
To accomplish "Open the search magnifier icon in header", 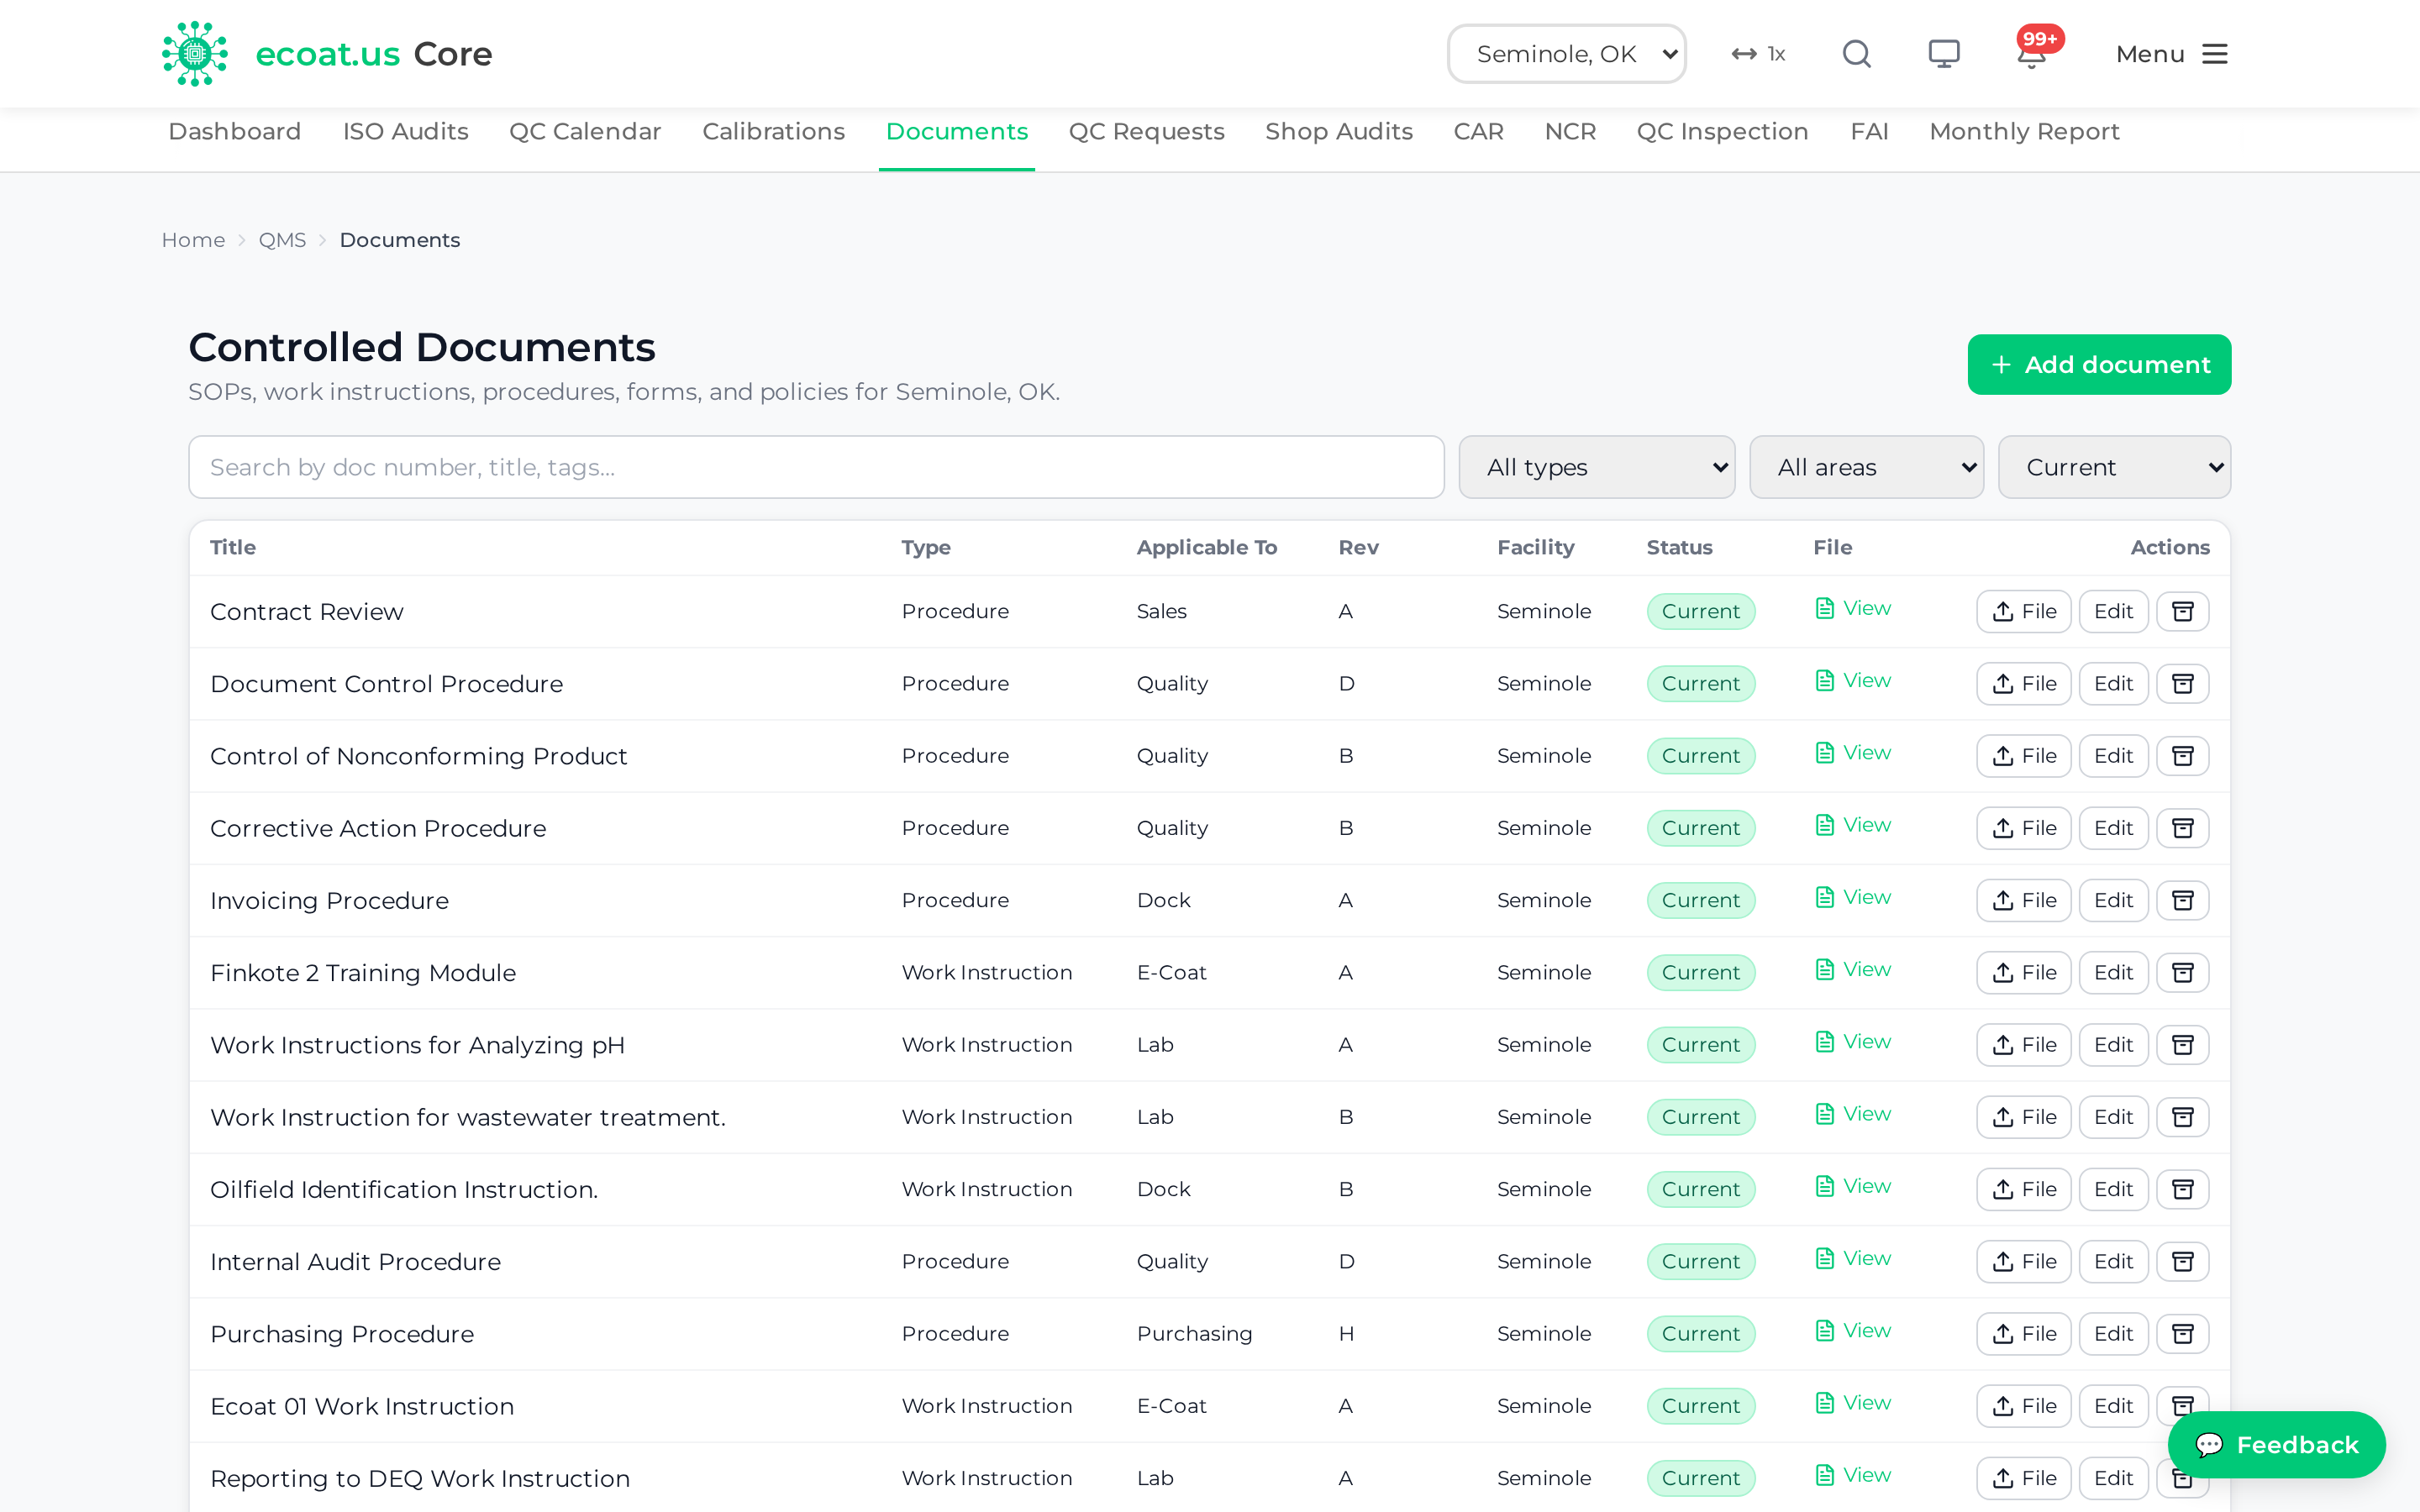I will click(x=1856, y=54).
